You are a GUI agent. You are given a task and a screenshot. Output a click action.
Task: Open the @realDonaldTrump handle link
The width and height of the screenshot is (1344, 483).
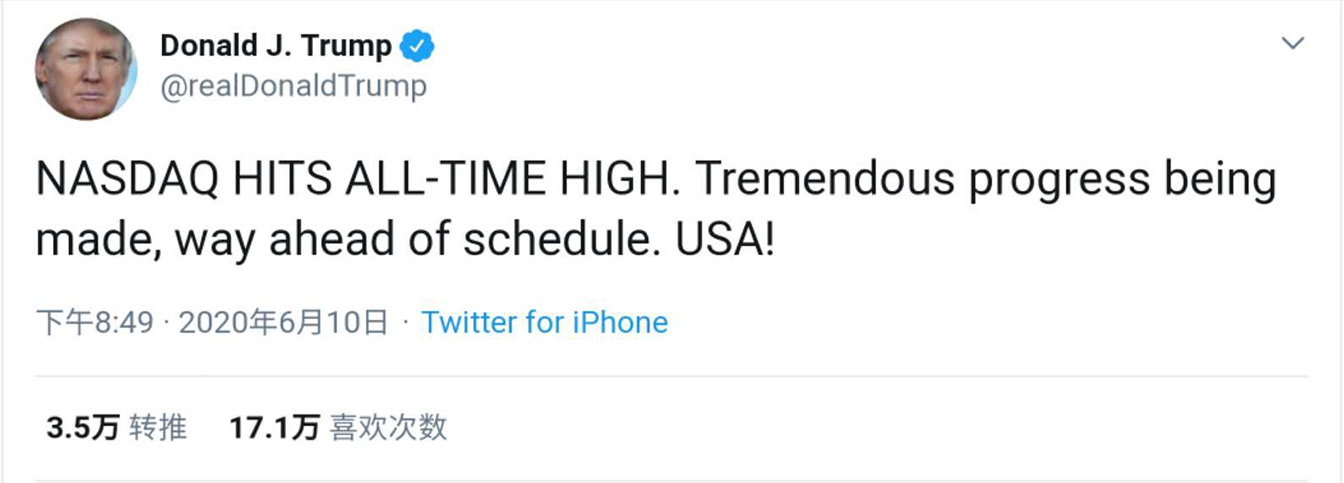(294, 86)
